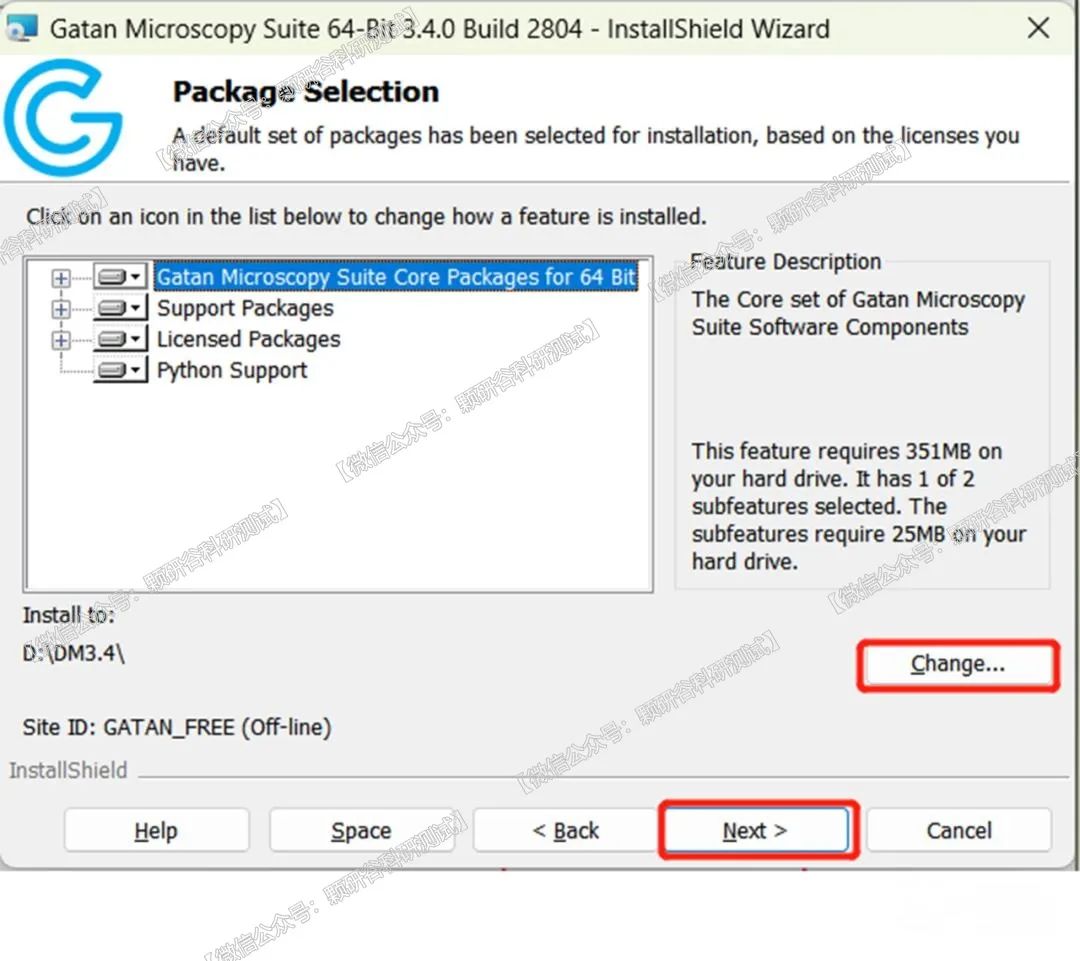Select the Licensed Packages feature
Viewport: 1080px width, 961px height.
(x=248, y=339)
